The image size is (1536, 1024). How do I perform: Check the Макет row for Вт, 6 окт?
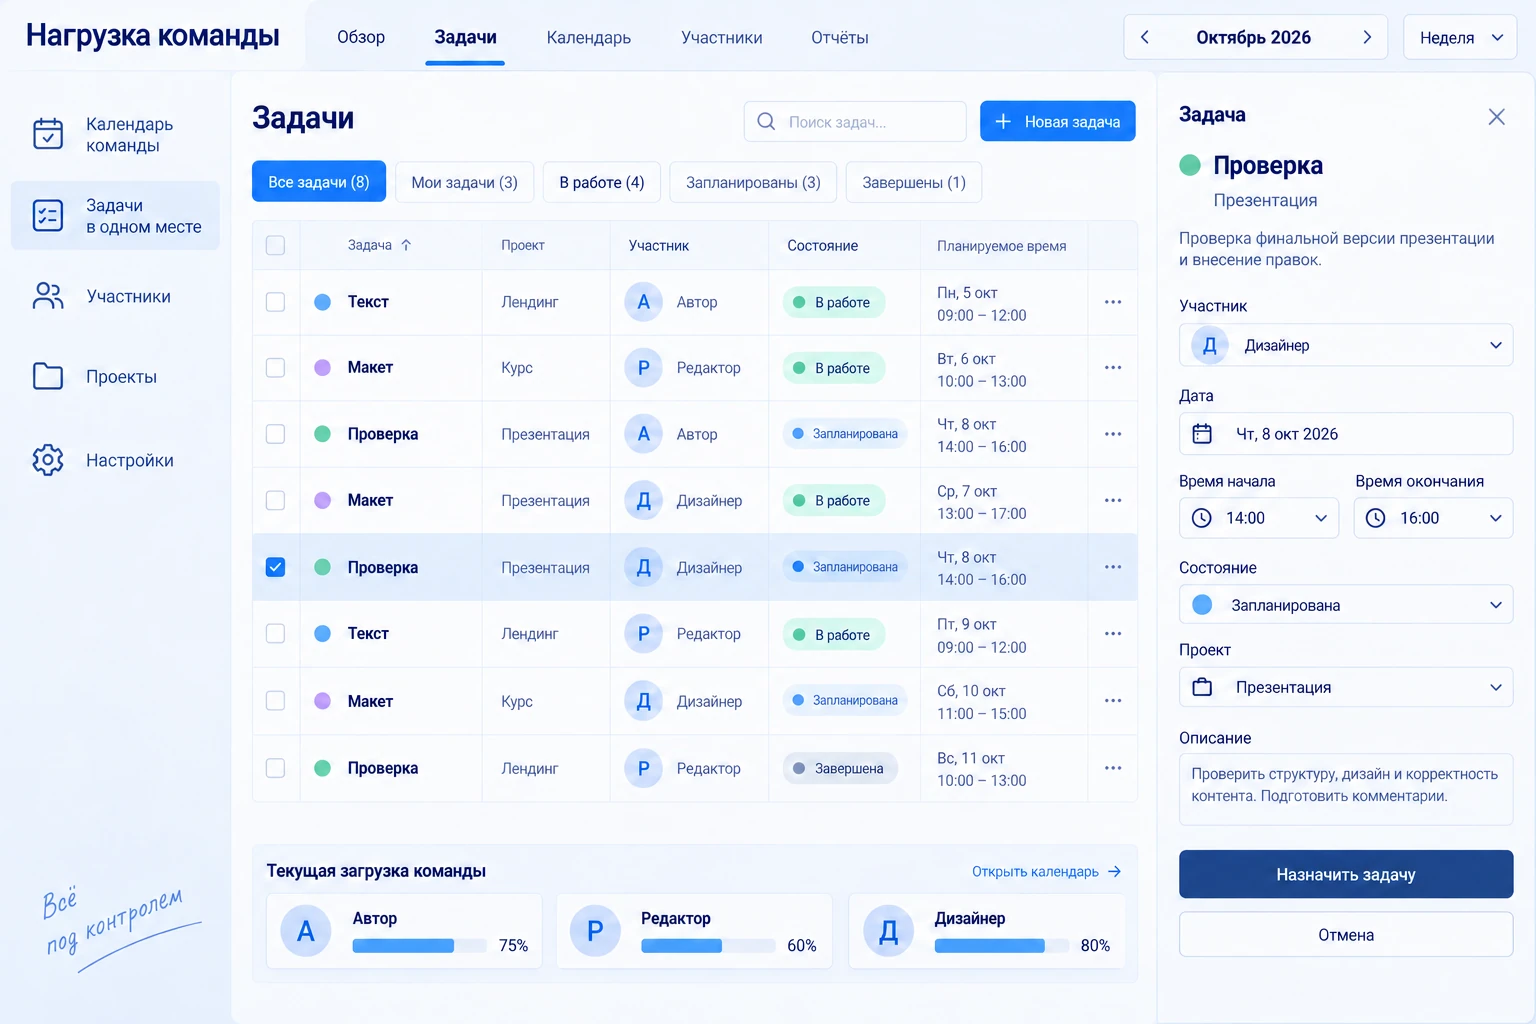point(275,368)
